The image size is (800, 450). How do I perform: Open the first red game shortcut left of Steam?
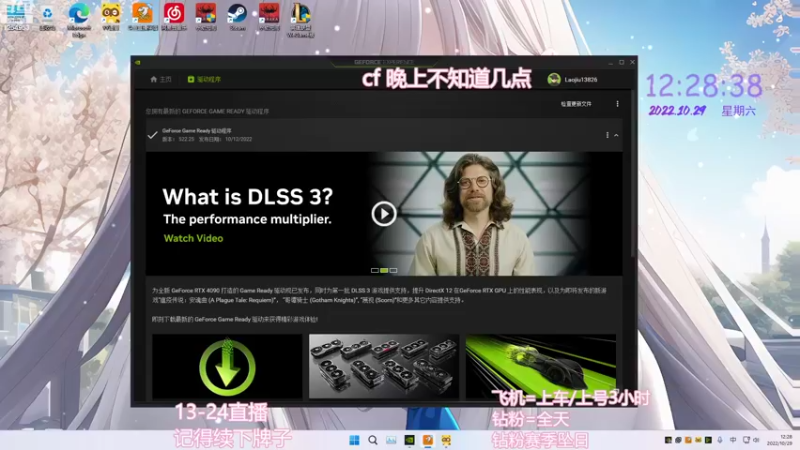[206, 17]
